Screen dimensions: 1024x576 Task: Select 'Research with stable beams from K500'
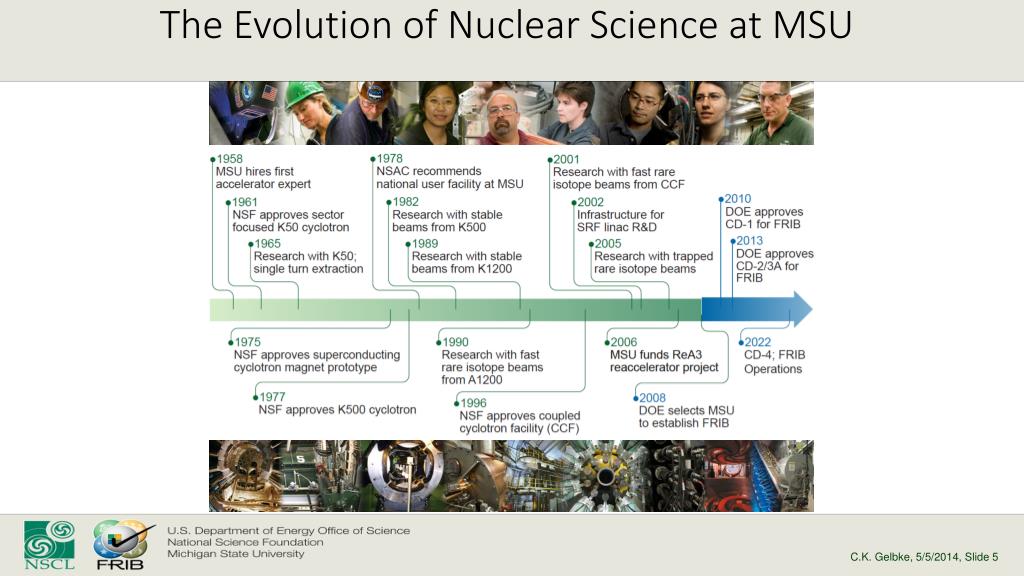pyautogui.click(x=447, y=221)
